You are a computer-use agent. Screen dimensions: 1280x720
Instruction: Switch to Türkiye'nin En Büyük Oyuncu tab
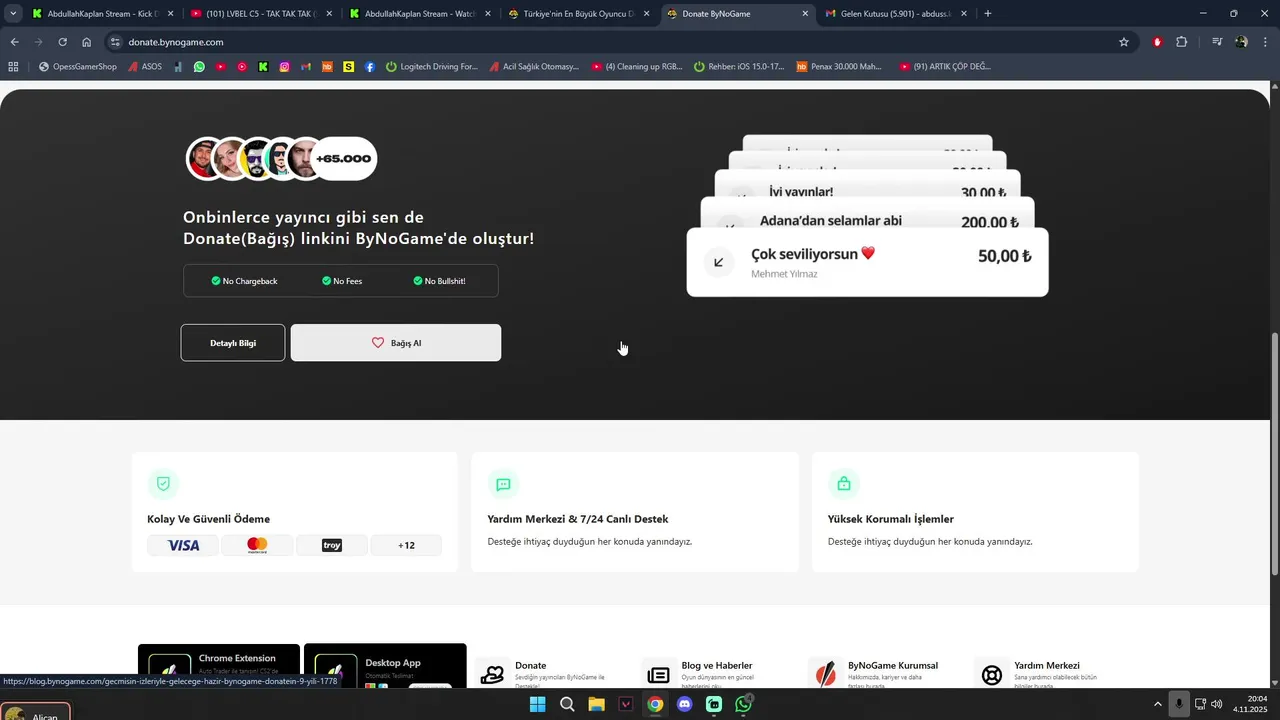click(x=578, y=14)
